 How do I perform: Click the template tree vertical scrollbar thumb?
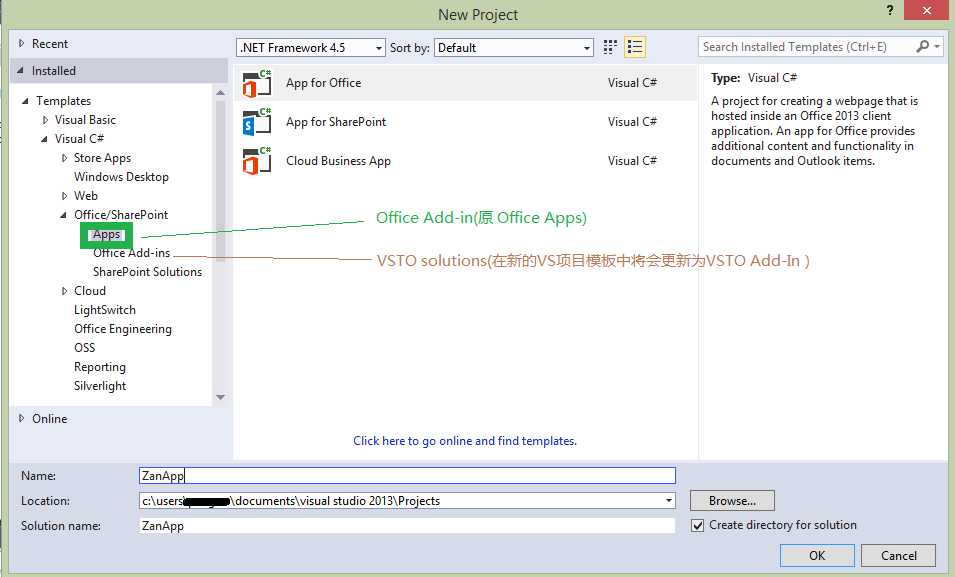point(220,181)
